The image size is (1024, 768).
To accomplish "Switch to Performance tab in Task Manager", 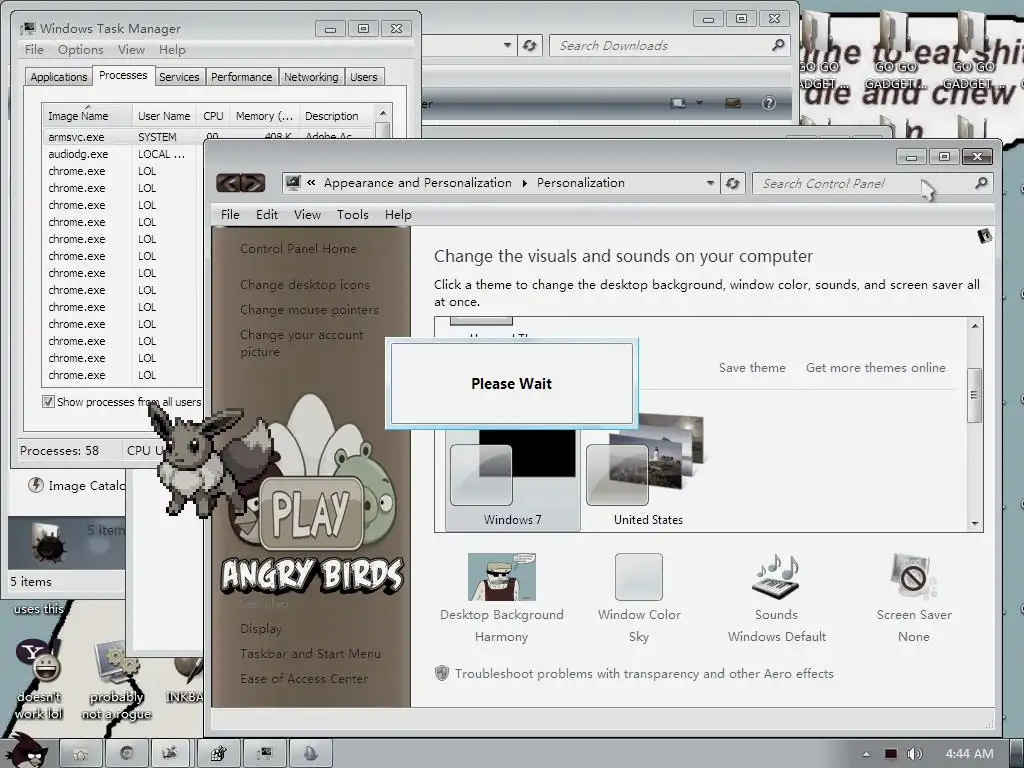I will point(242,77).
